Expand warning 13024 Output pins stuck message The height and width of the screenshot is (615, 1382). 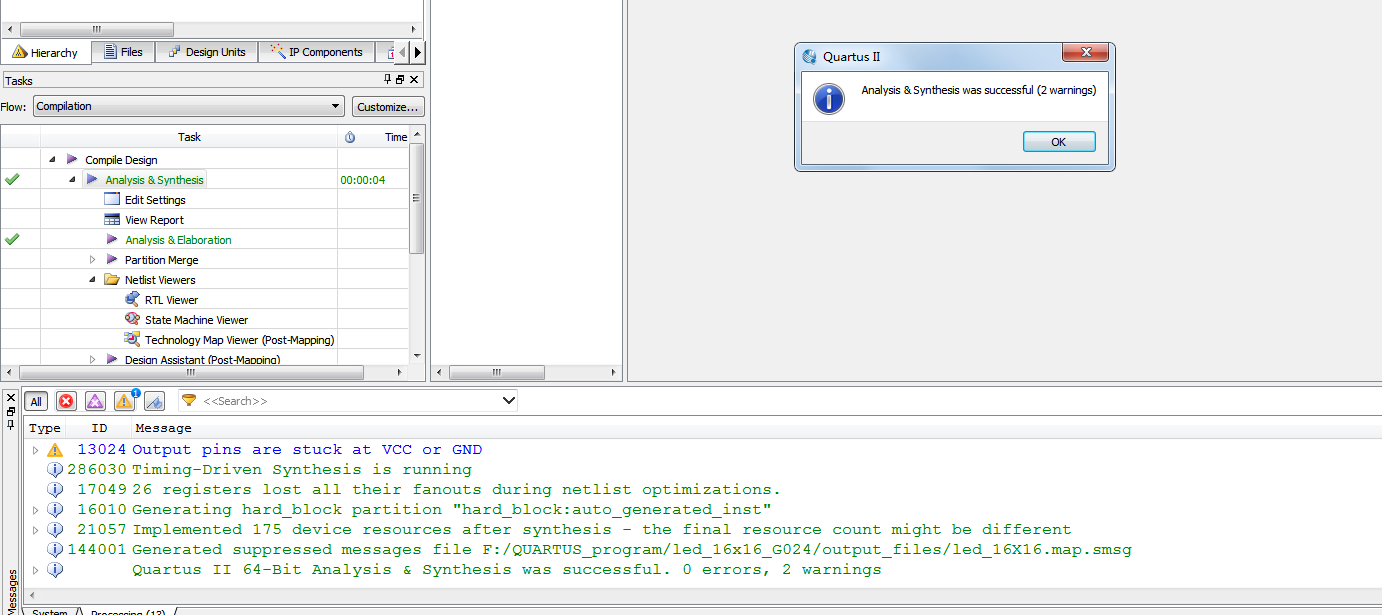coord(35,450)
